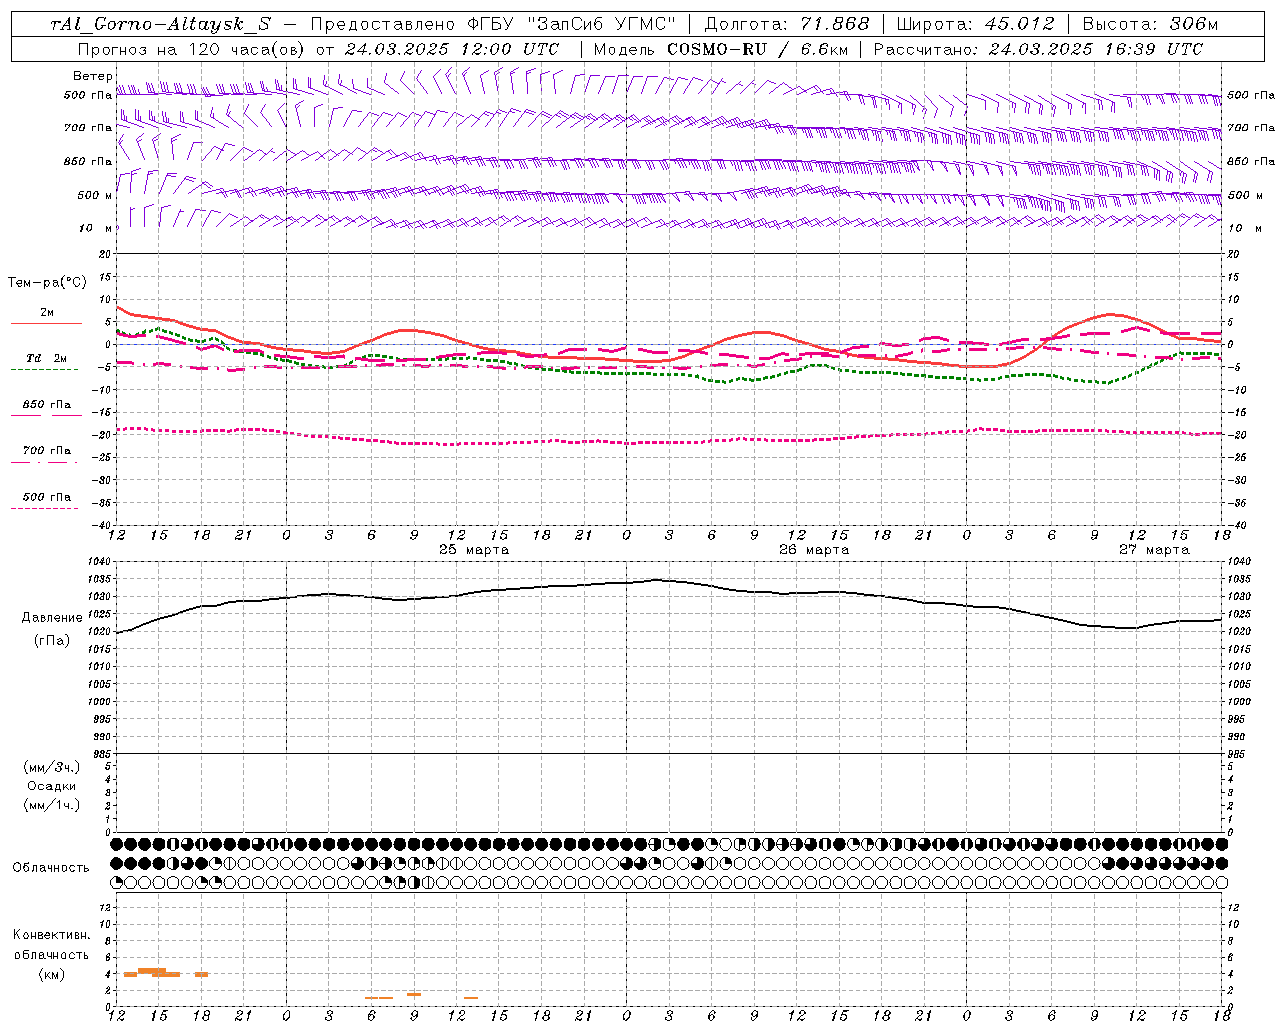1280x1024 pixels.
Task: Click the Td 2м legend entry
Action: [46, 358]
